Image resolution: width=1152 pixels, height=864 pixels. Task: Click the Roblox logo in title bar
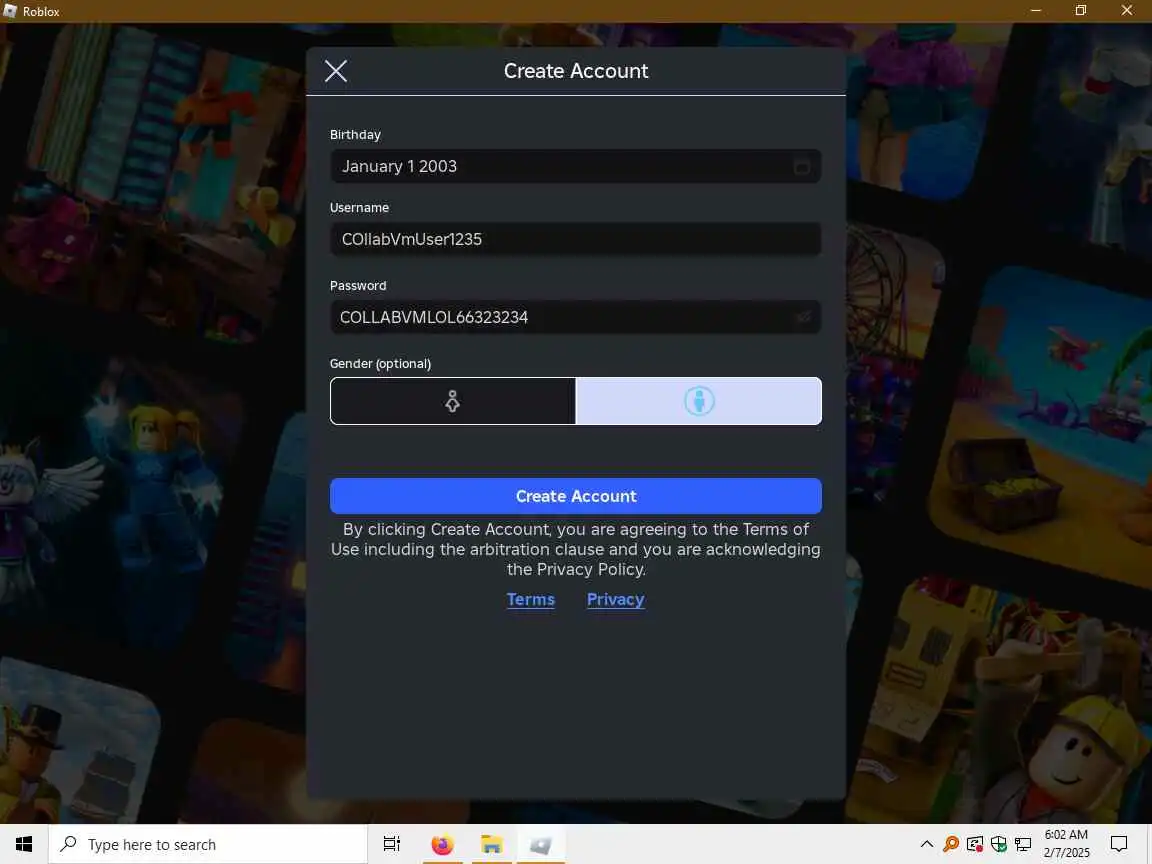[10, 11]
